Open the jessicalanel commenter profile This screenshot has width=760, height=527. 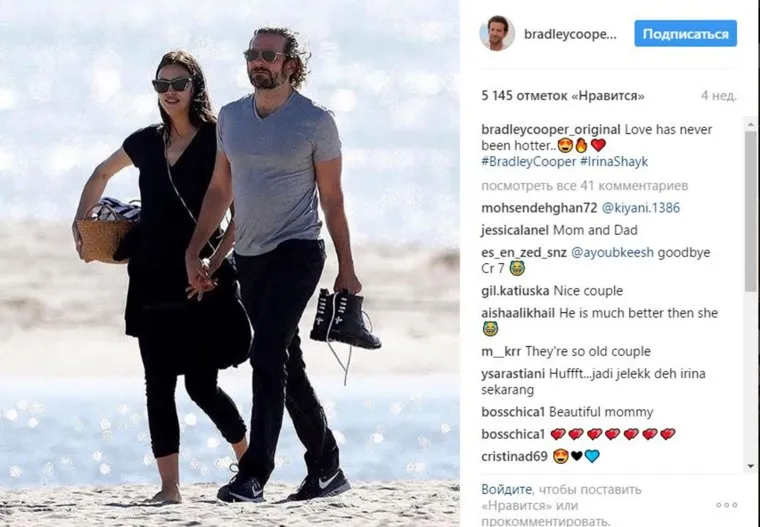515,230
